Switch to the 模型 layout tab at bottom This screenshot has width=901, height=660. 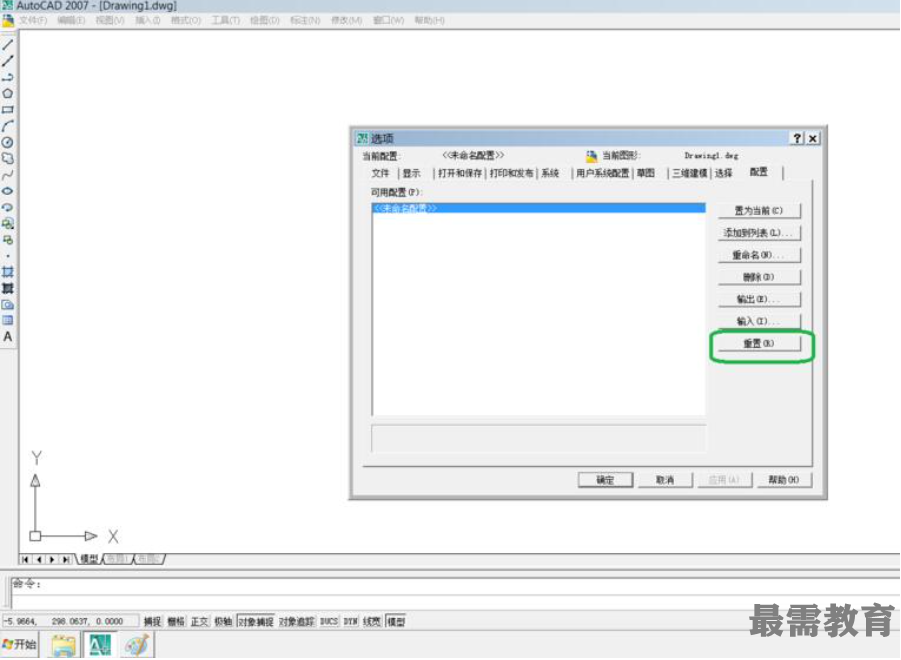tap(89, 559)
